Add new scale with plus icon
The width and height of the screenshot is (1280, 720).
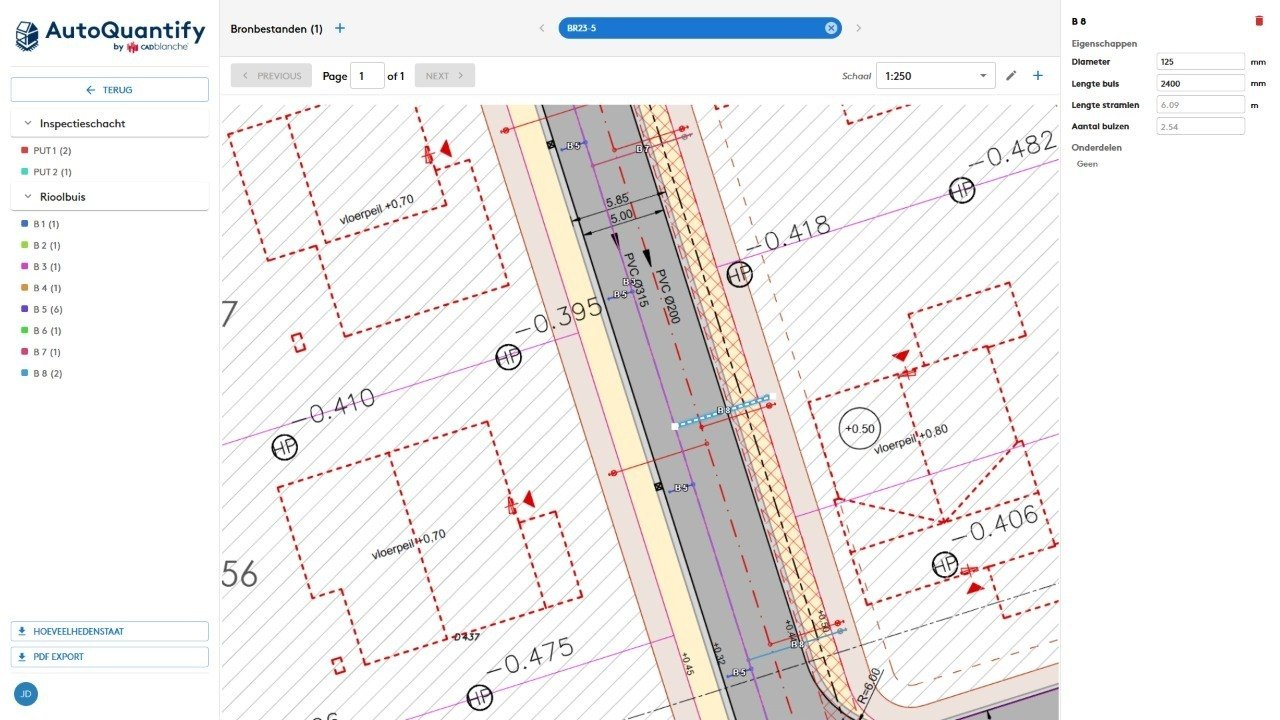1038,76
